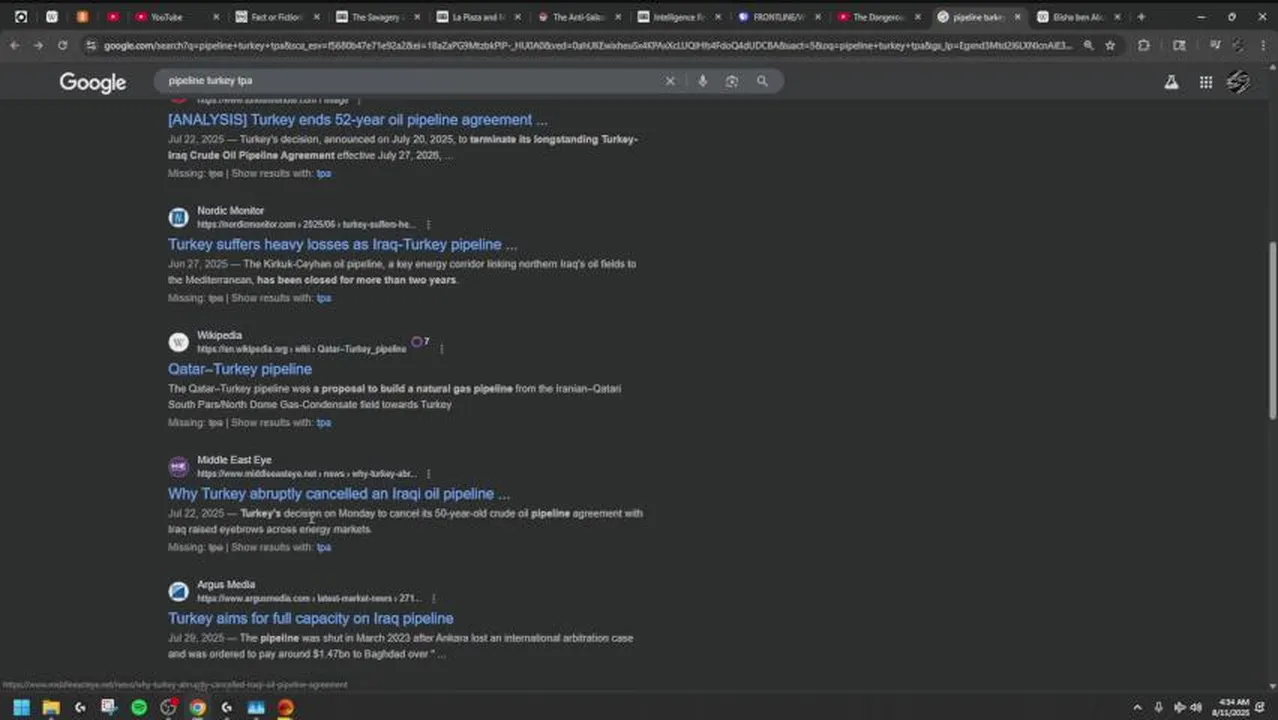
Task: Open 'Turkey aims for full capacity on Iraq pipeline' result
Action: (311, 618)
